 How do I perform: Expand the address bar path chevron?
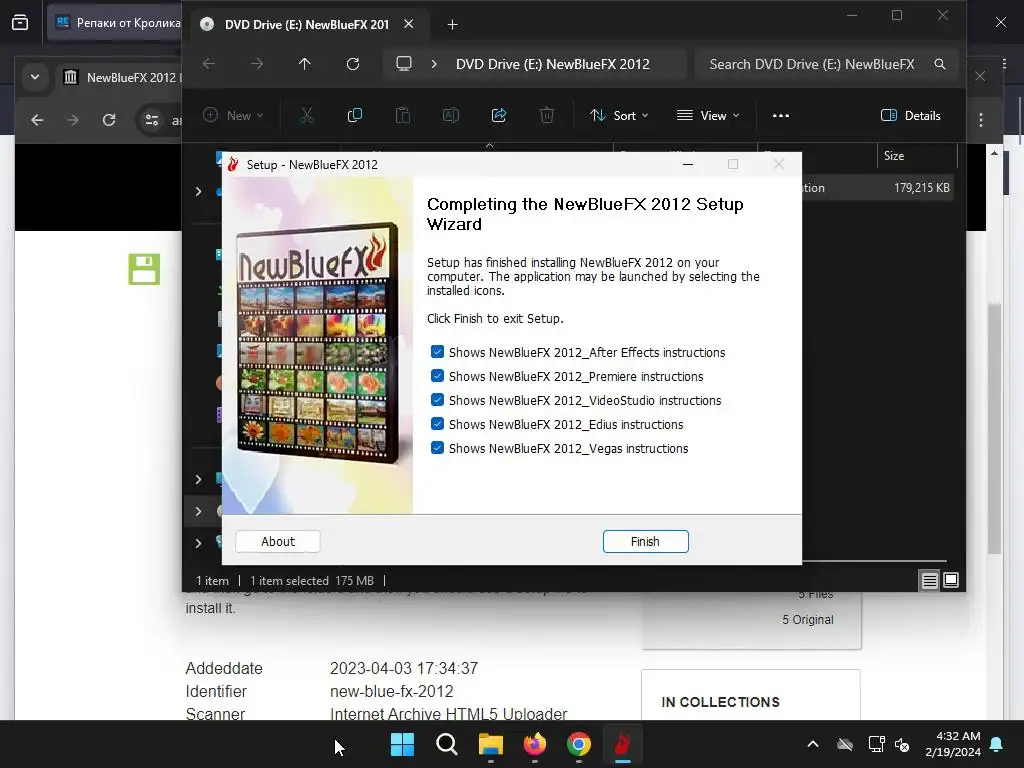coord(434,64)
